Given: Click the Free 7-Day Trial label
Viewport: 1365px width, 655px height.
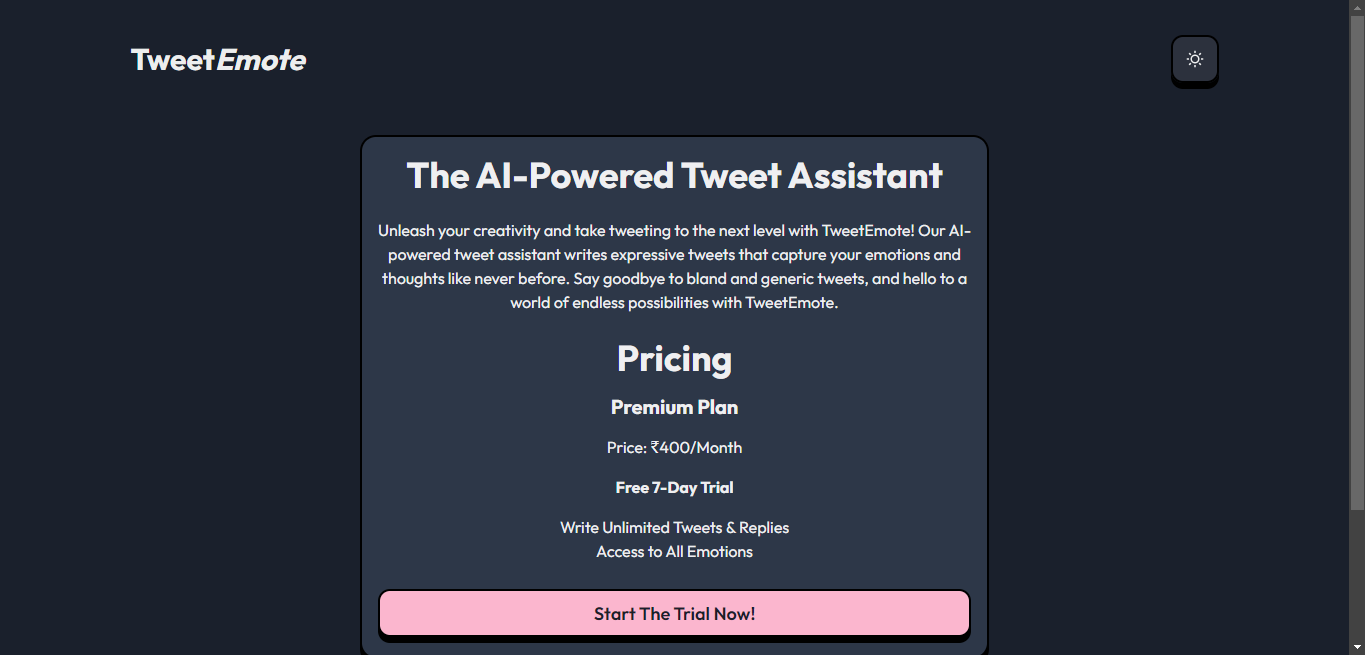Looking at the screenshot, I should click(x=674, y=487).
